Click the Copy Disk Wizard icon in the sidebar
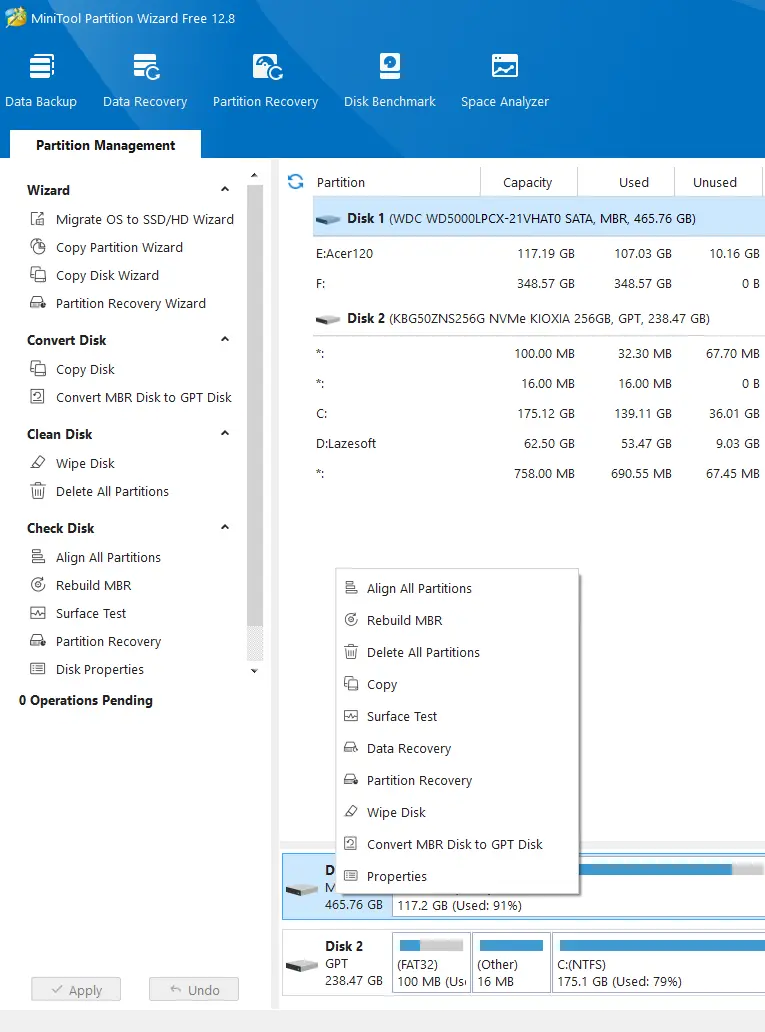The image size is (765, 1032). pyautogui.click(x=38, y=274)
